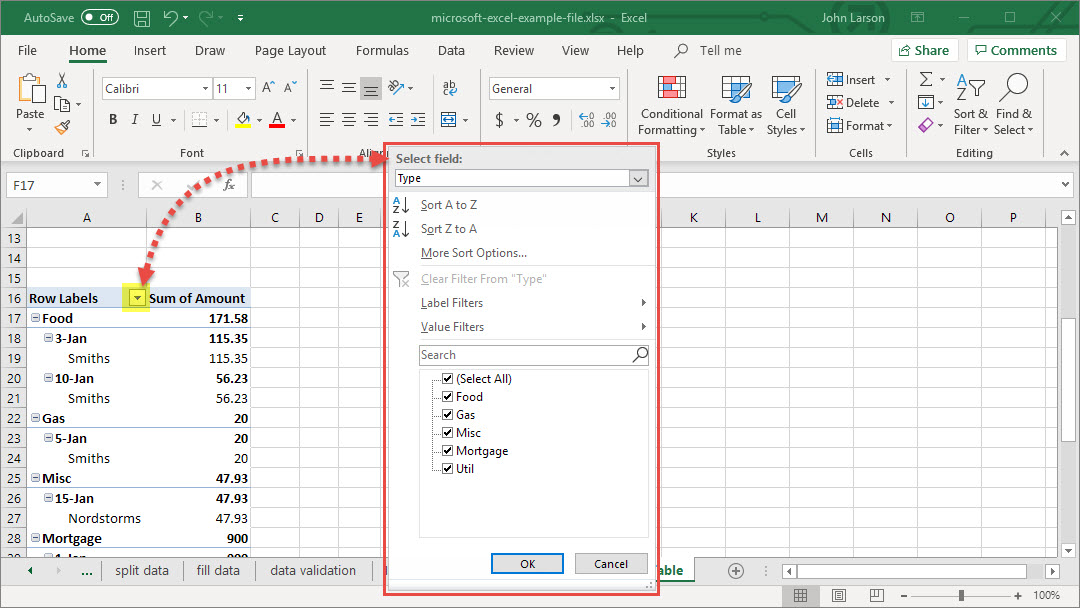This screenshot has height=608, width=1080.
Task: Switch to the data validation sheet tab
Action: coord(313,571)
